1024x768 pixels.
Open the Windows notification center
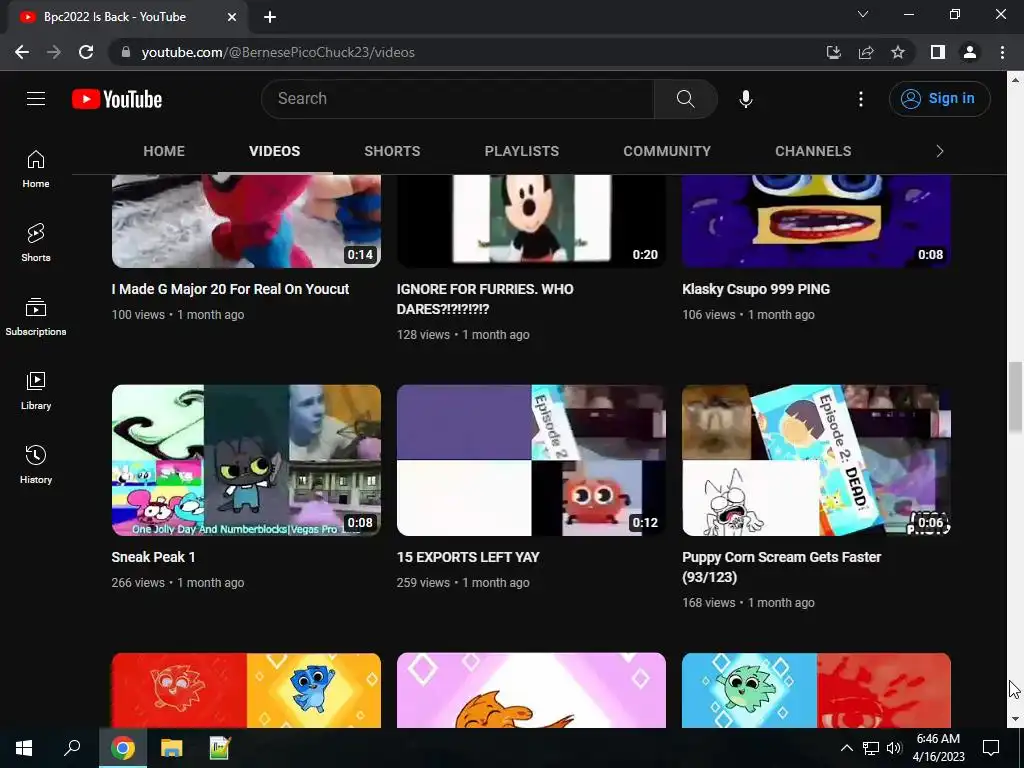pyautogui.click(x=991, y=748)
